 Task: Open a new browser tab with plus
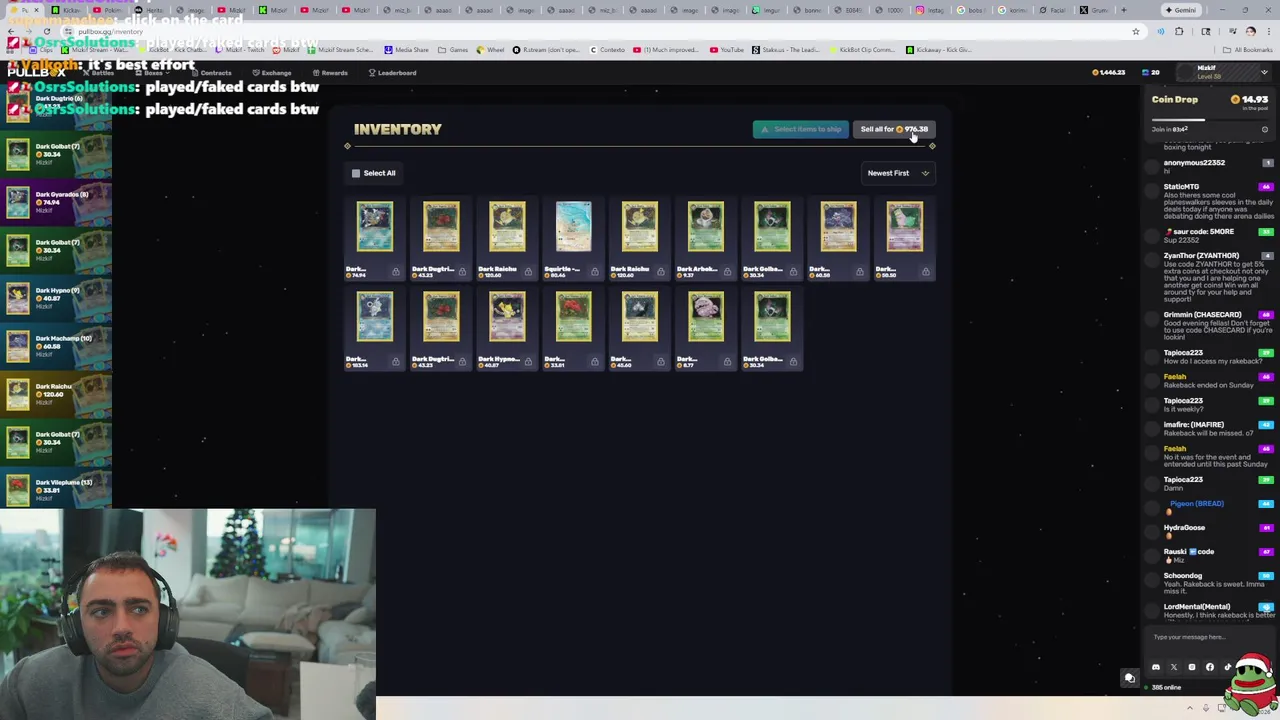tap(1123, 10)
